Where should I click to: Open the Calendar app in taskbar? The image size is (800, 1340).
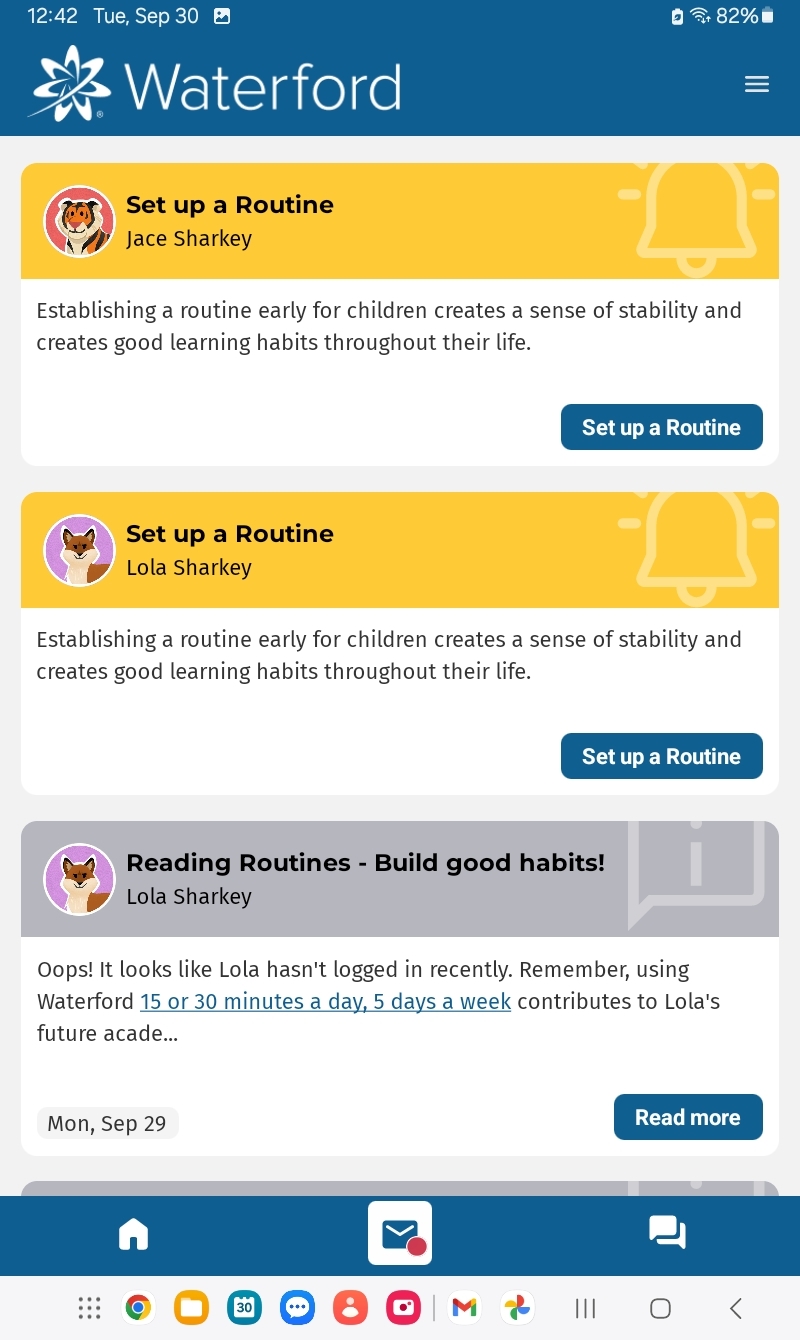[x=244, y=1307]
